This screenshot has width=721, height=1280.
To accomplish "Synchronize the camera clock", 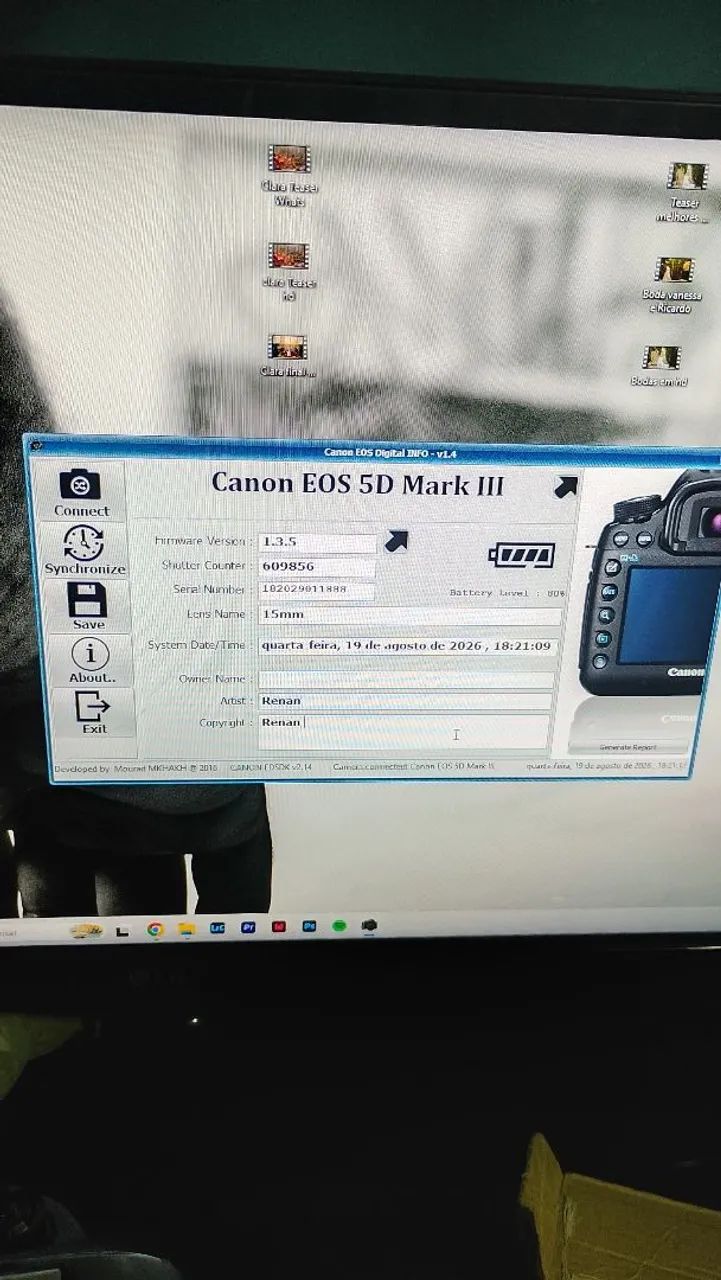I will pyautogui.click(x=84, y=550).
